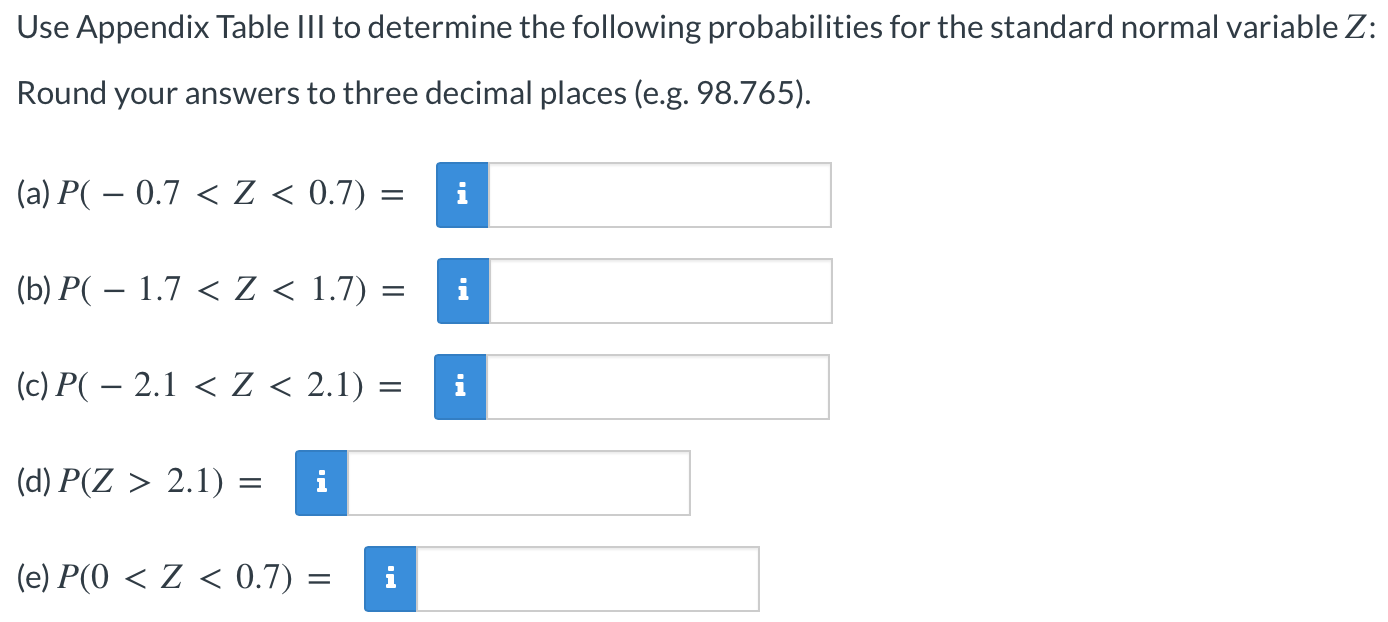Click the info icon for part (a)
Screen dimensions: 1388x622
coord(461,195)
